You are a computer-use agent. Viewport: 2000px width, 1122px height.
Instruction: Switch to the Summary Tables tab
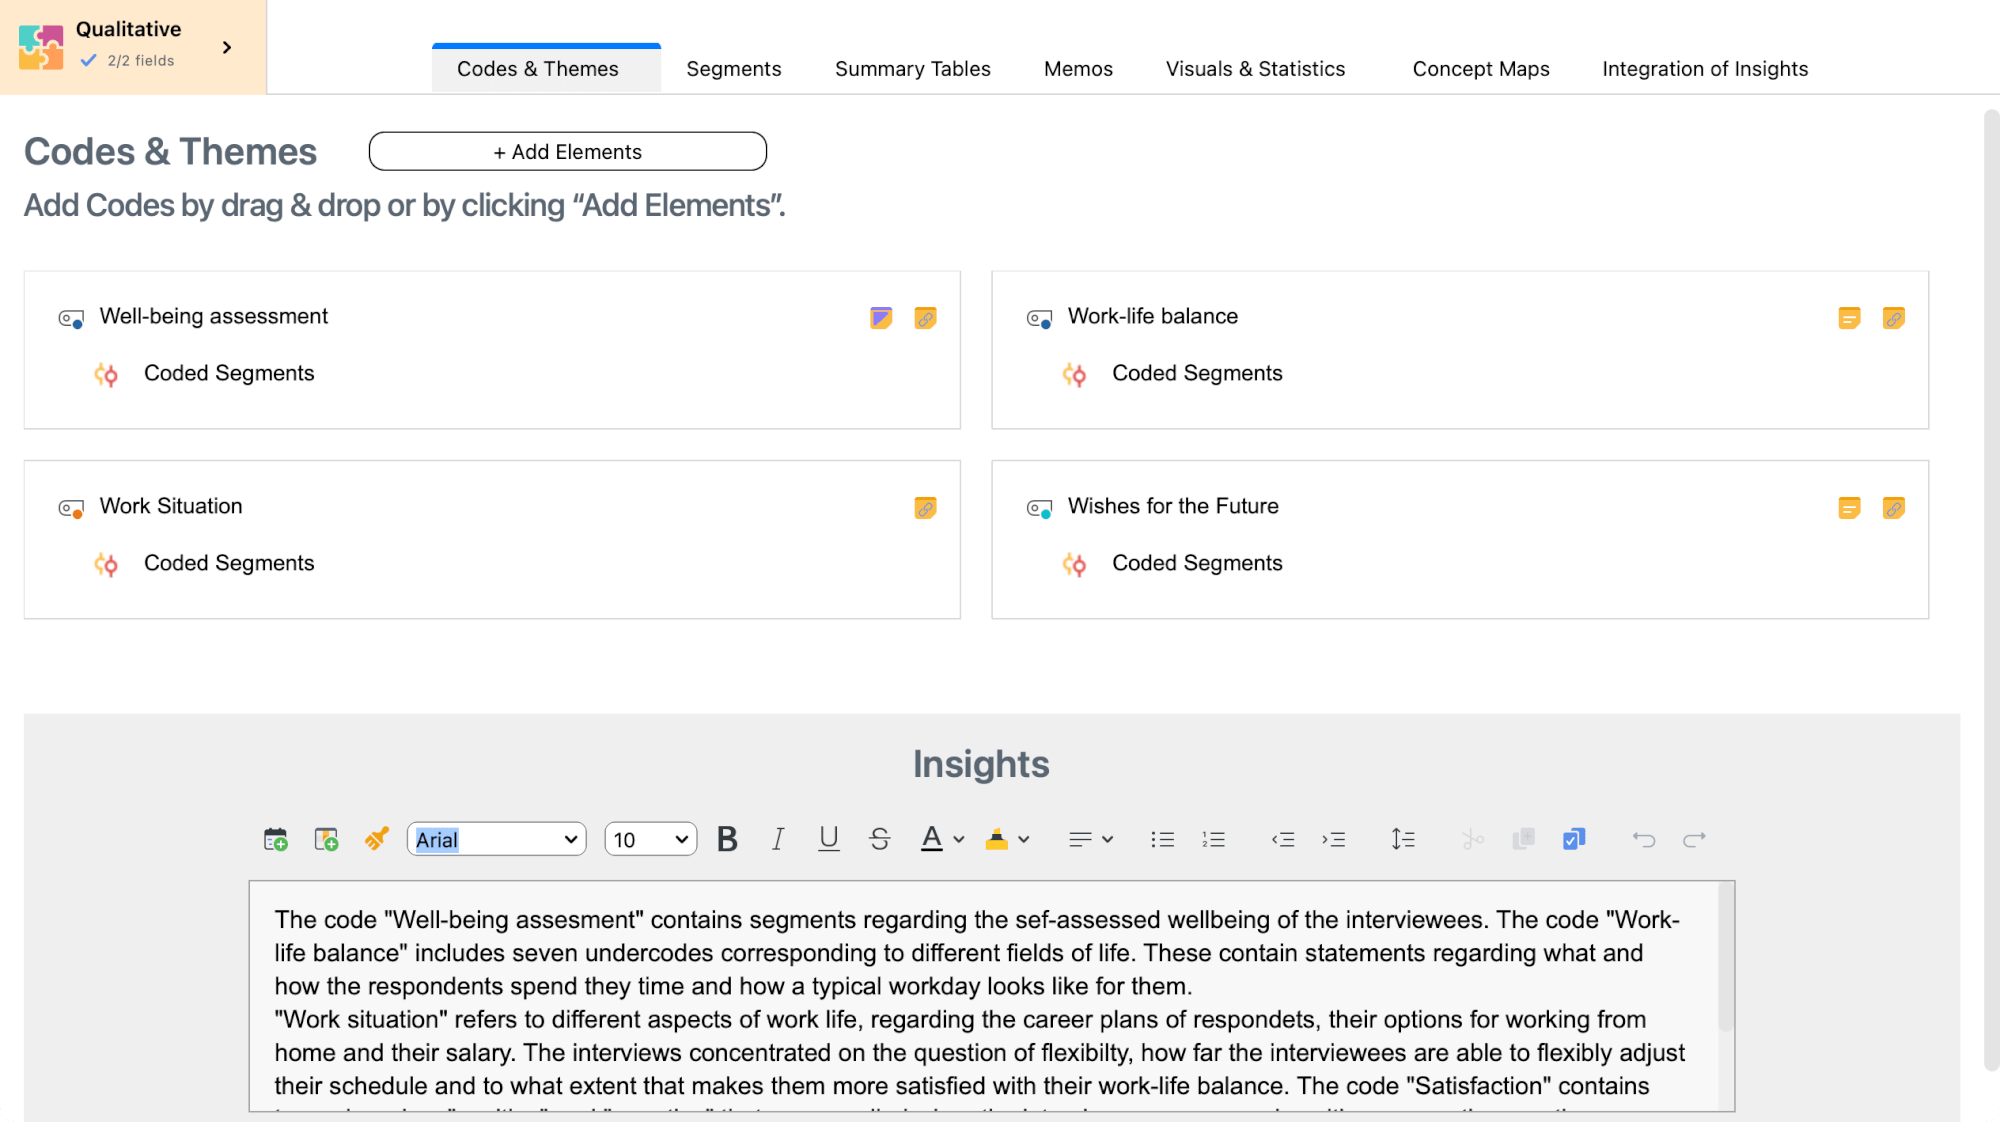(912, 69)
